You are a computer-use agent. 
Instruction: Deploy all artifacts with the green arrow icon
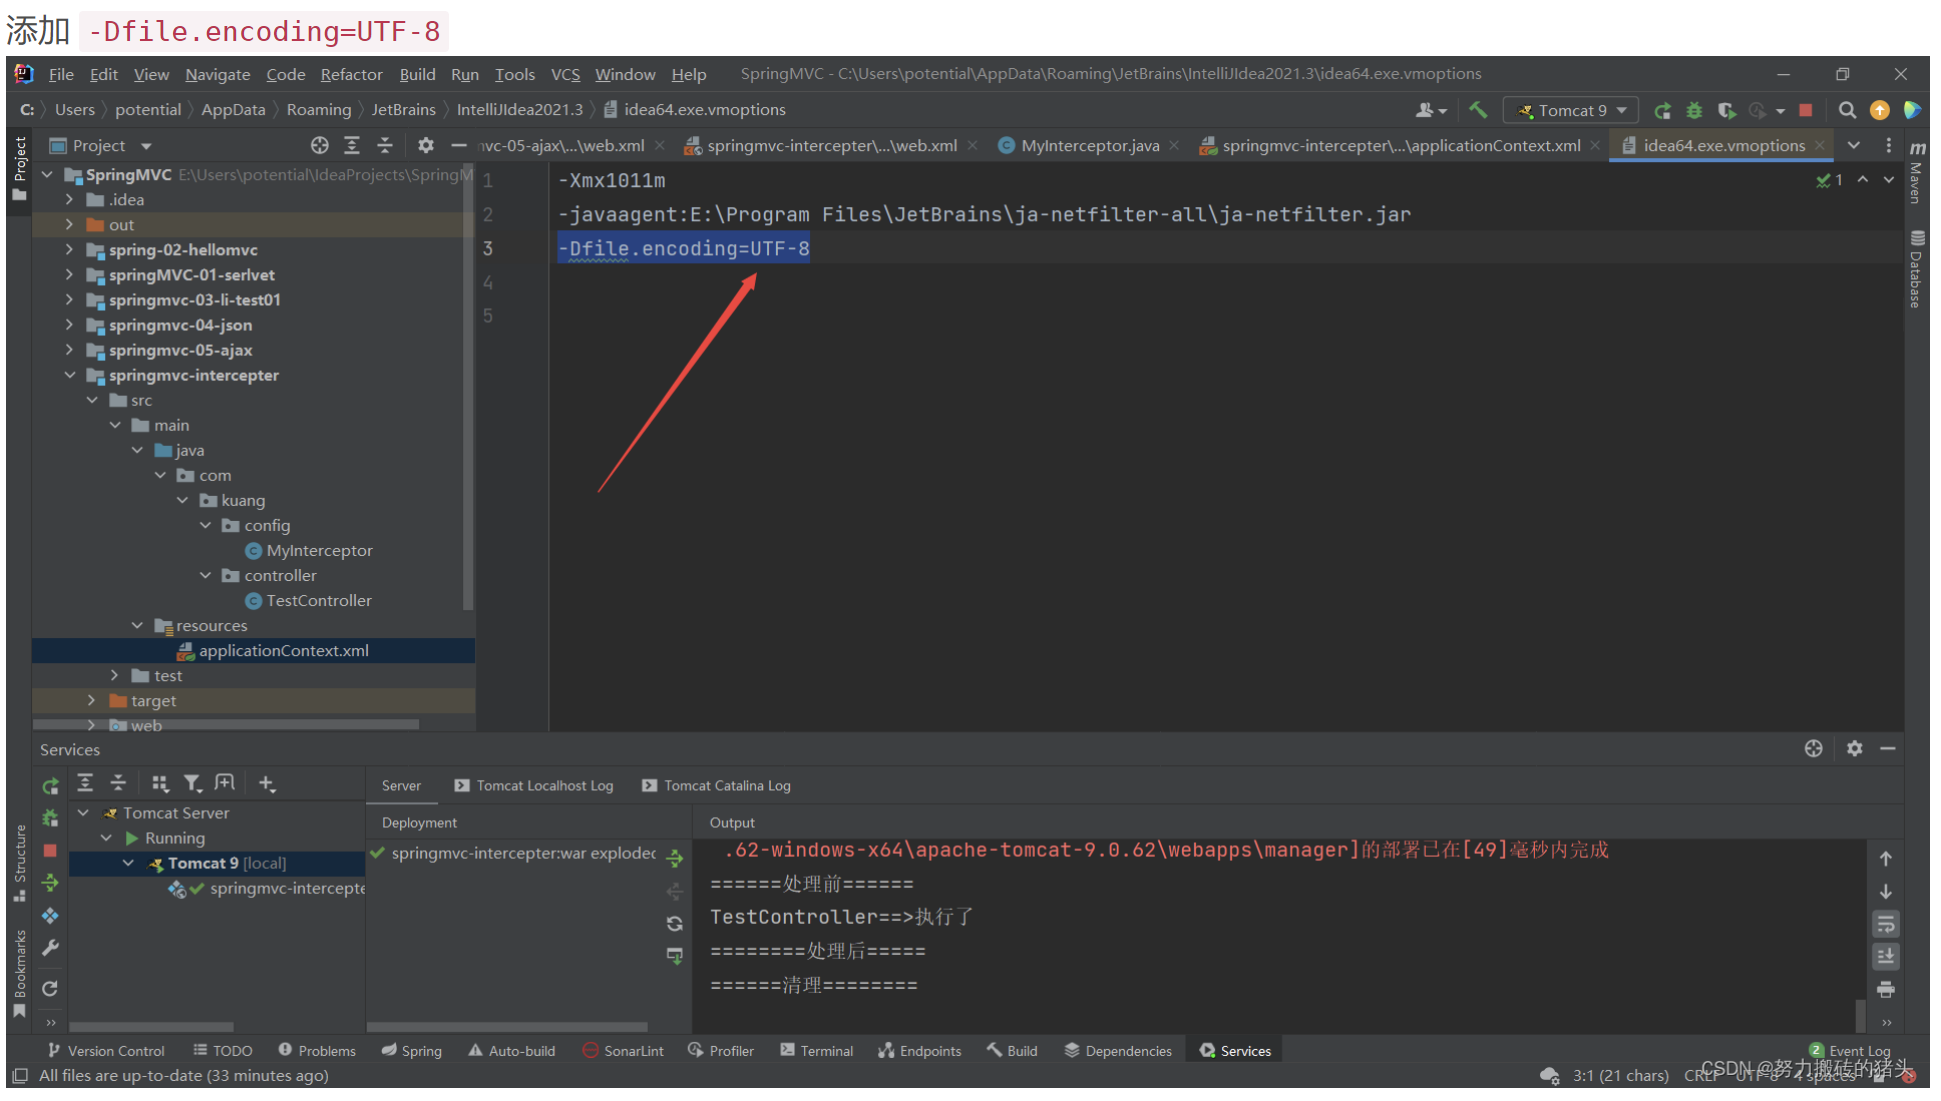[x=675, y=858]
